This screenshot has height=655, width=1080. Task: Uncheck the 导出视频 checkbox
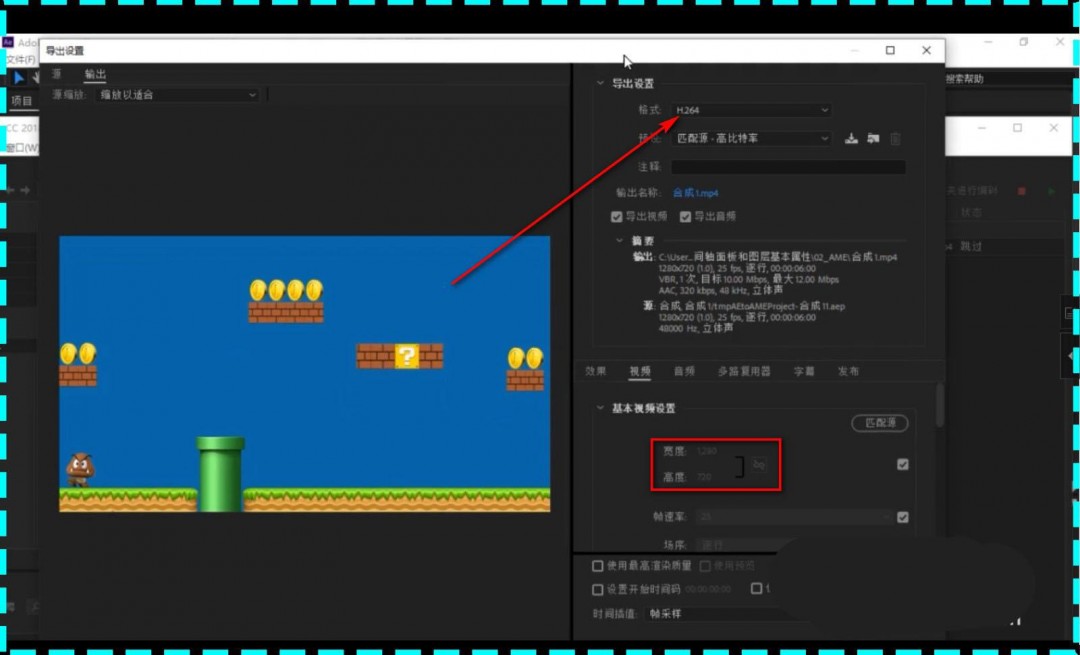point(617,216)
